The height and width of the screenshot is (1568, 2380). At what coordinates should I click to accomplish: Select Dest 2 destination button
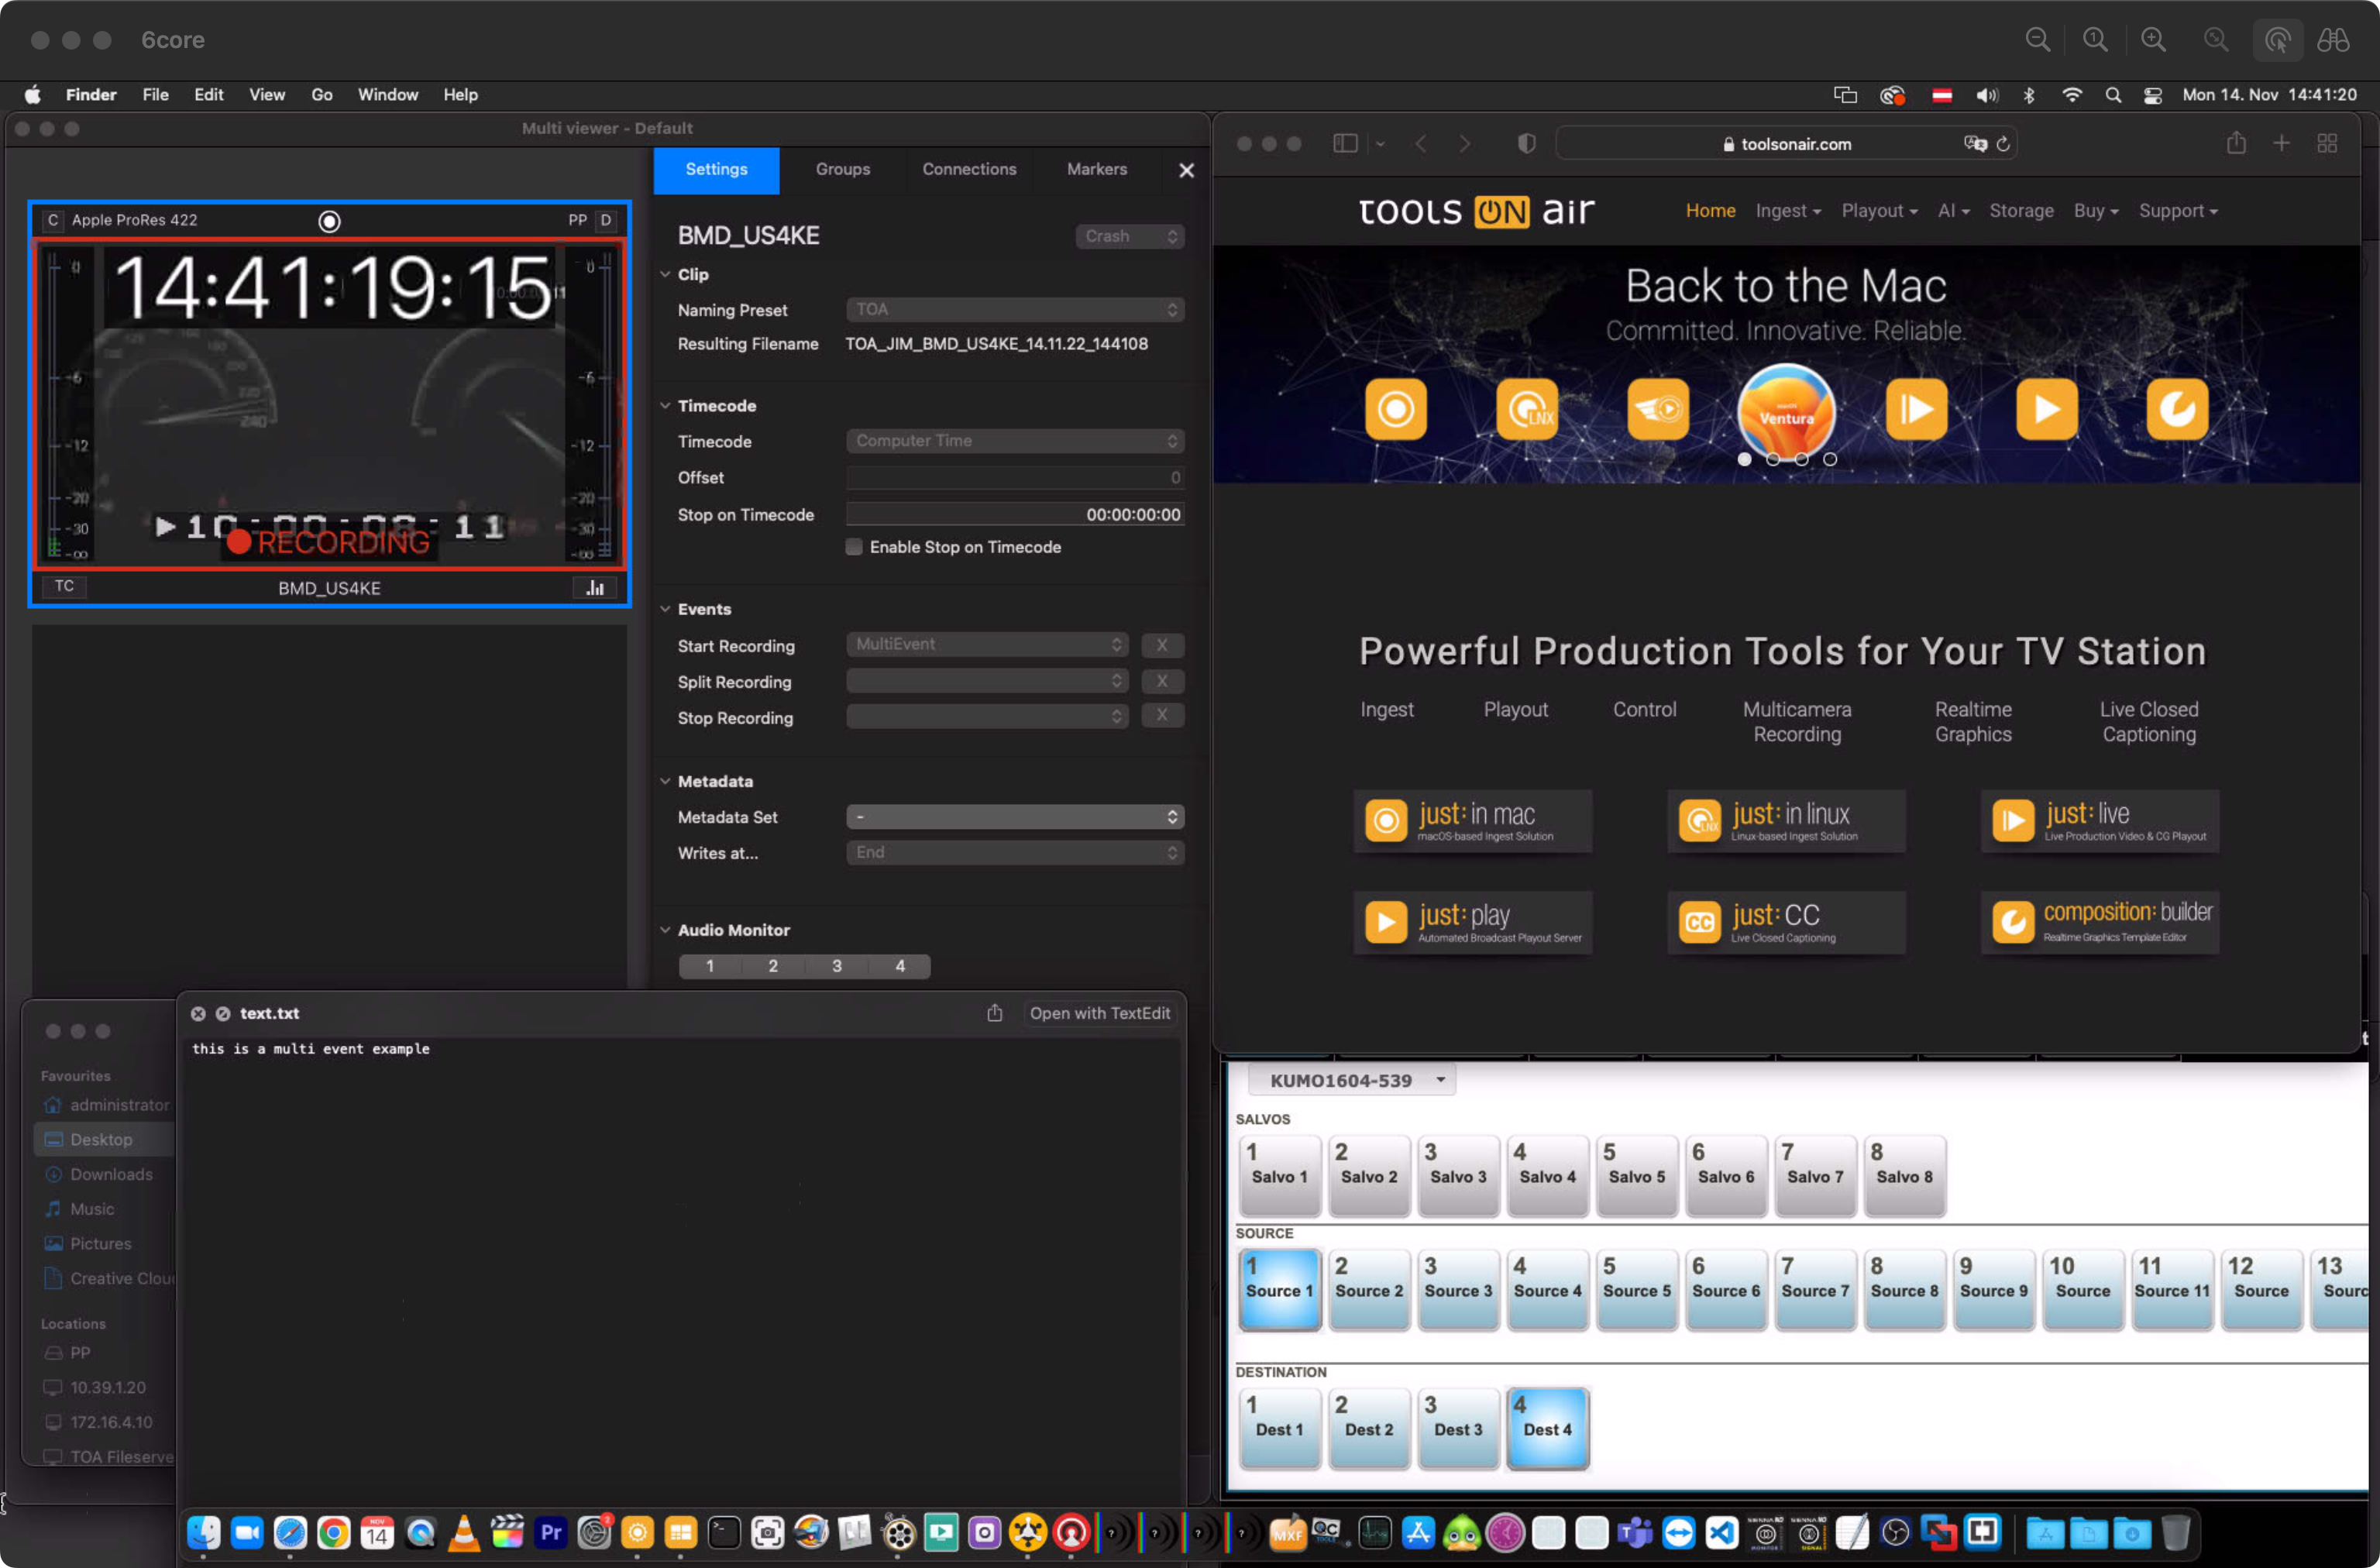click(1369, 1428)
